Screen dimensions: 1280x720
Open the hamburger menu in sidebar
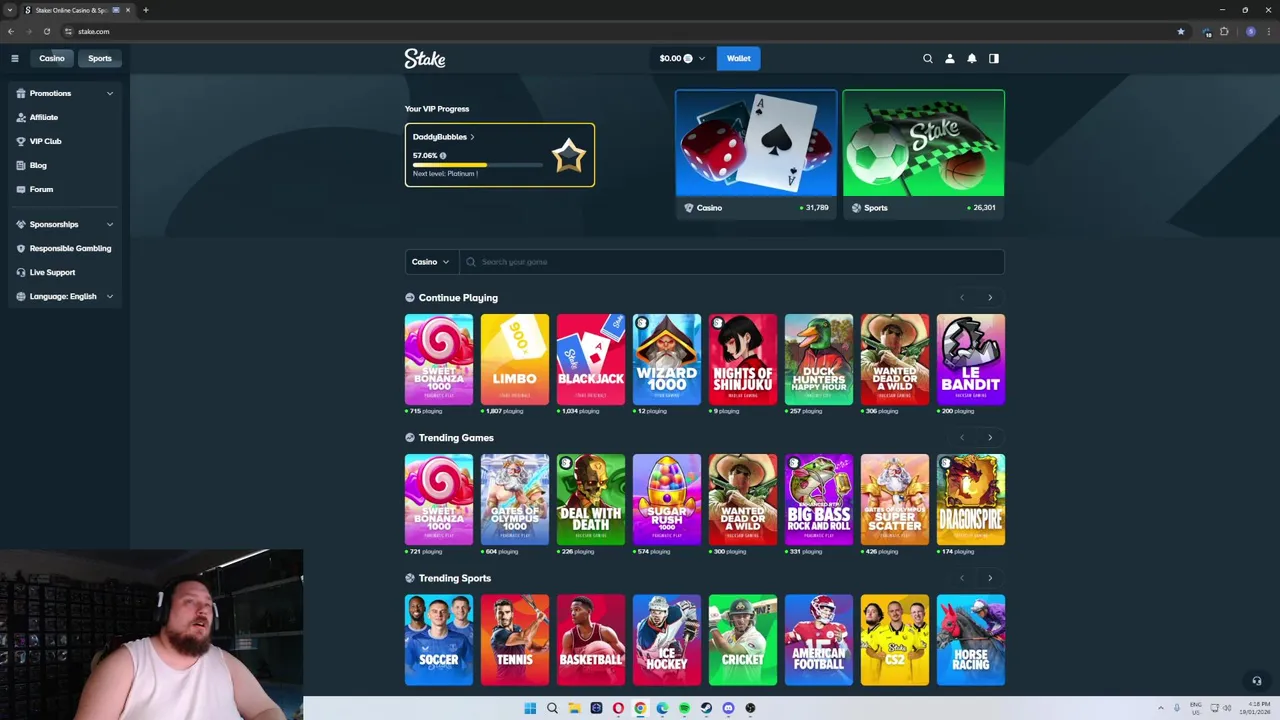(x=15, y=58)
